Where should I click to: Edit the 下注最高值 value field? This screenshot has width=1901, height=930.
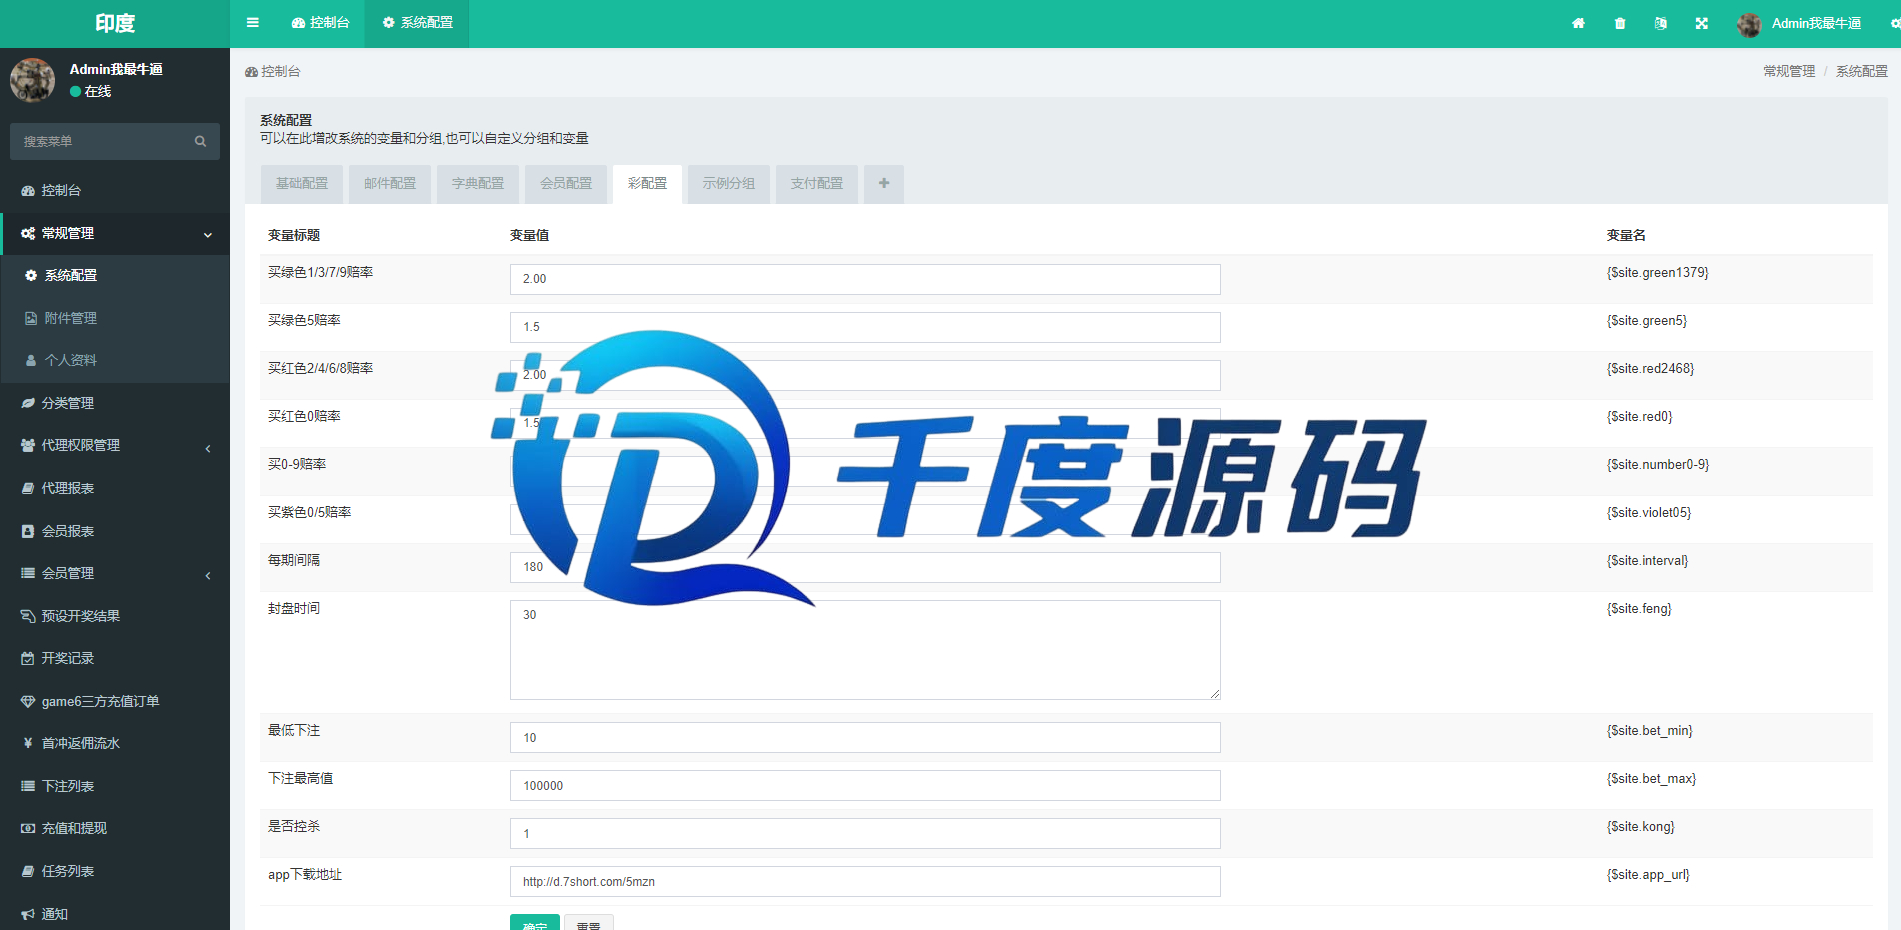tap(865, 786)
